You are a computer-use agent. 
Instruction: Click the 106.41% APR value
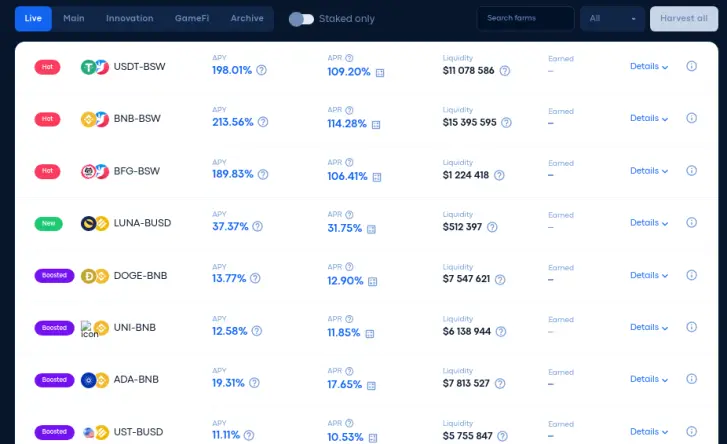click(347, 176)
